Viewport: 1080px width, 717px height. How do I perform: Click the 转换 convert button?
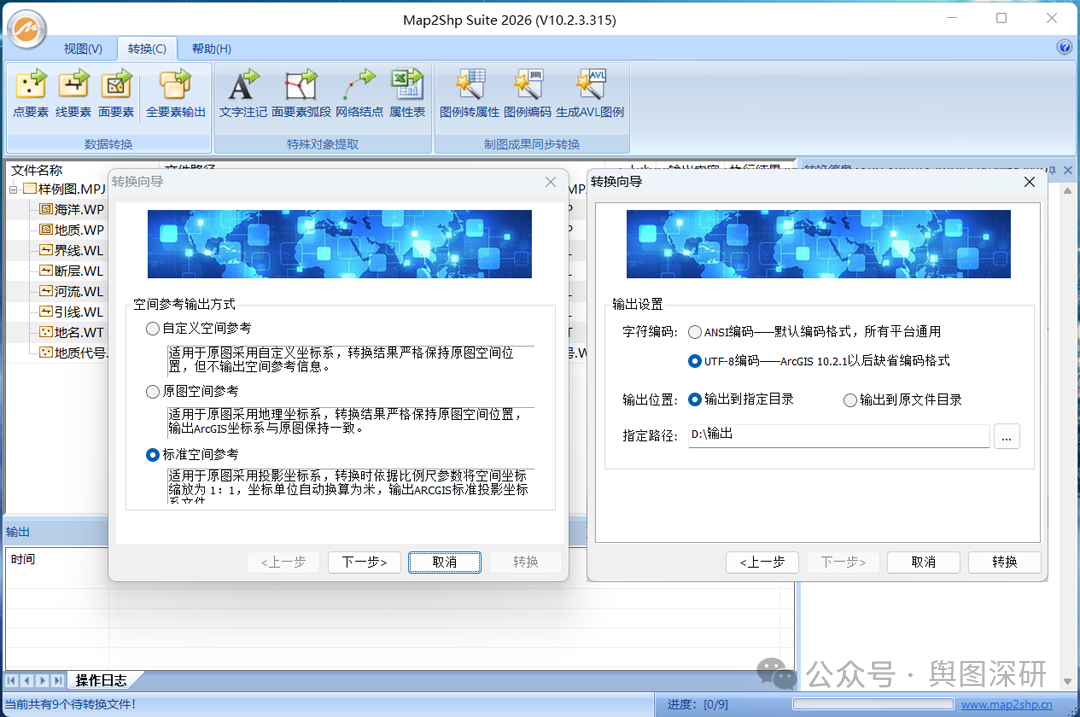[x=1004, y=562]
